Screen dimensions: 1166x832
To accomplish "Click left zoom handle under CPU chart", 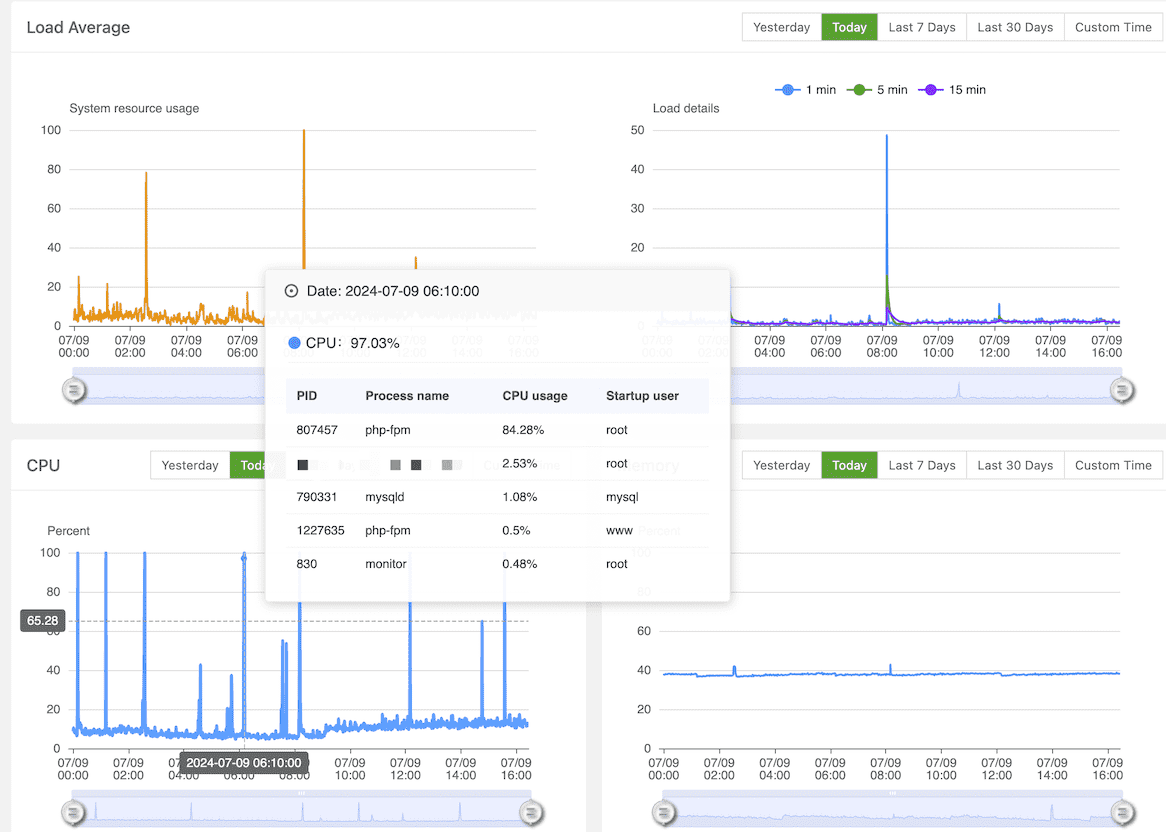I will coord(74,812).
